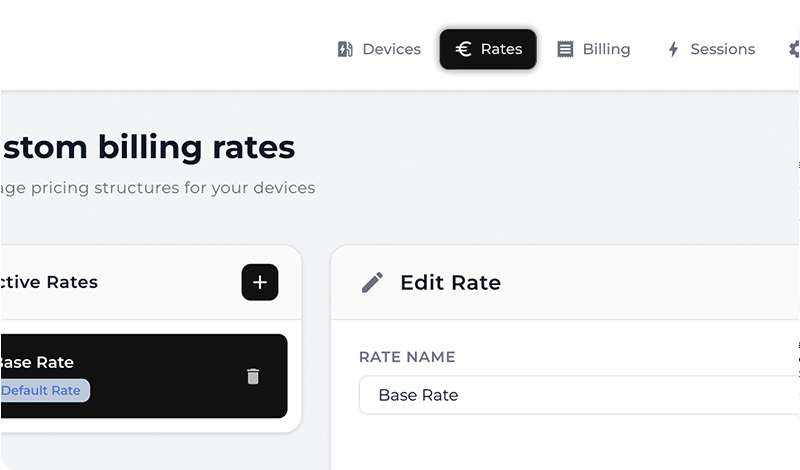Delete Base Rate using trash icon
The width and height of the screenshot is (800, 470).
pyautogui.click(x=253, y=376)
